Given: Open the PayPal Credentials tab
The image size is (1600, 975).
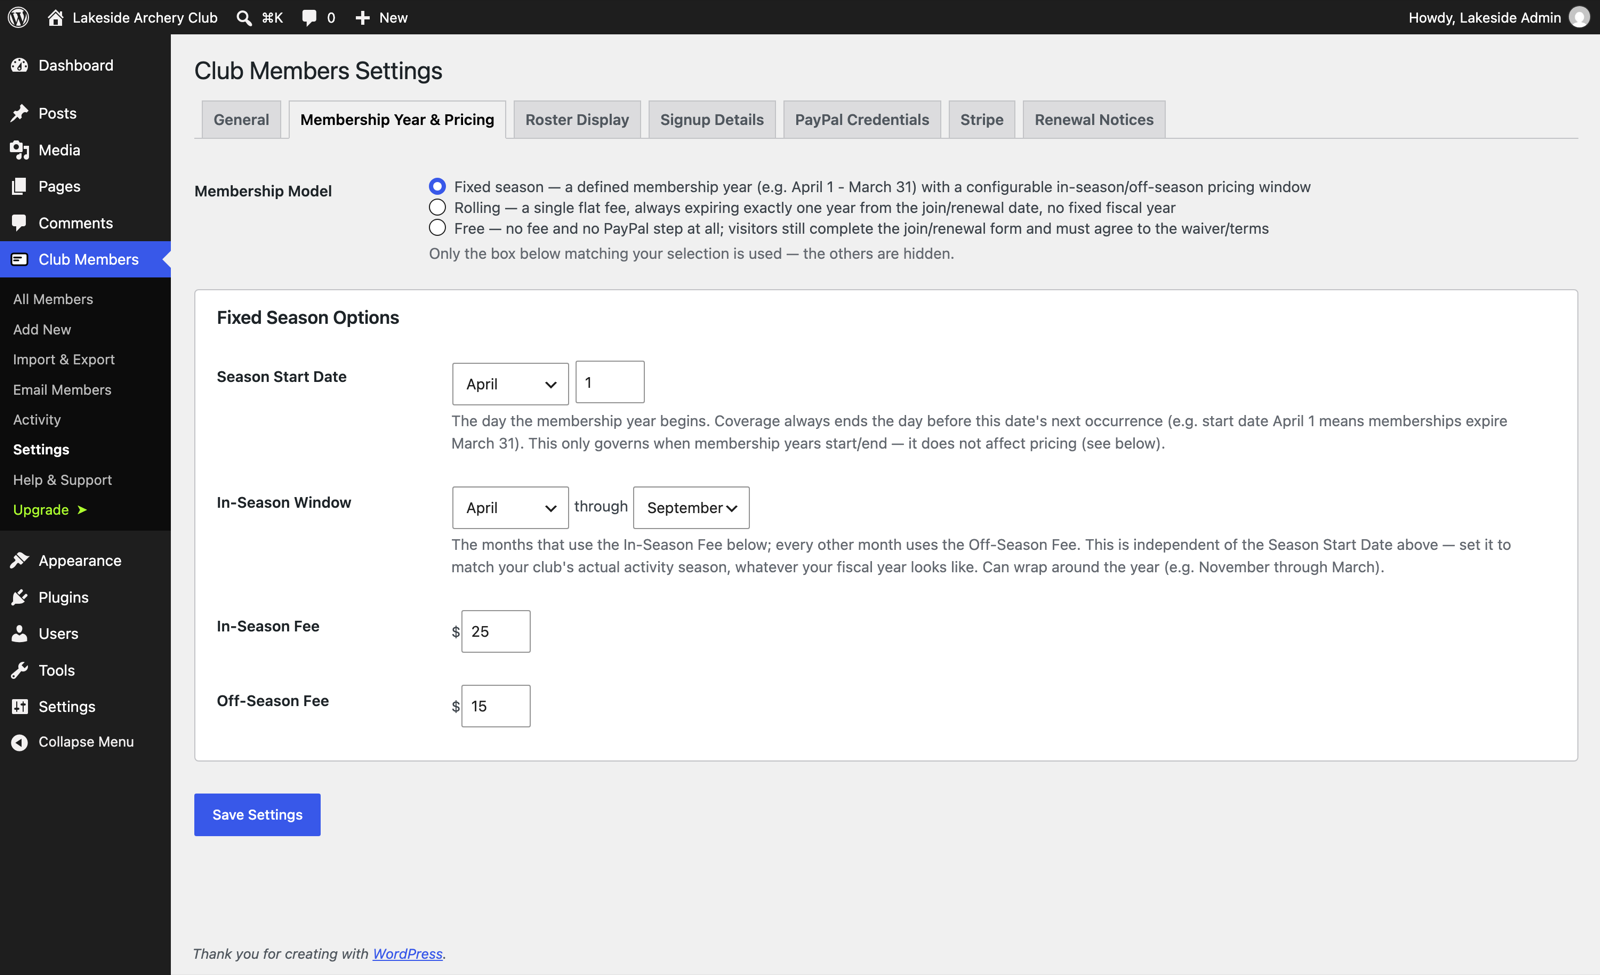Looking at the screenshot, I should click(x=862, y=120).
